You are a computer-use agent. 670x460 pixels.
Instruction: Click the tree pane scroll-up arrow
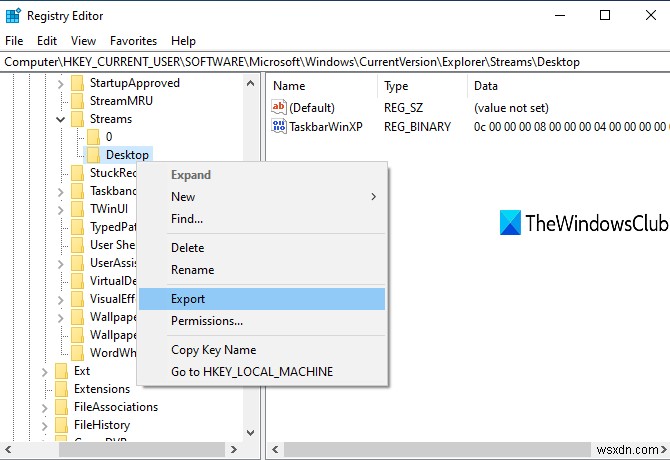point(251,83)
